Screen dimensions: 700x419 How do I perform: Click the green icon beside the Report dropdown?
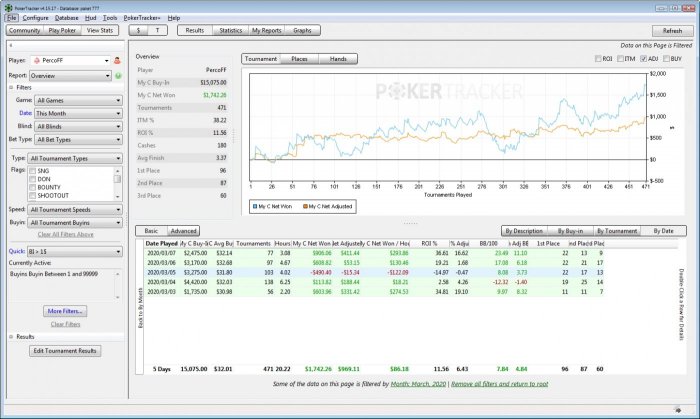tap(118, 75)
